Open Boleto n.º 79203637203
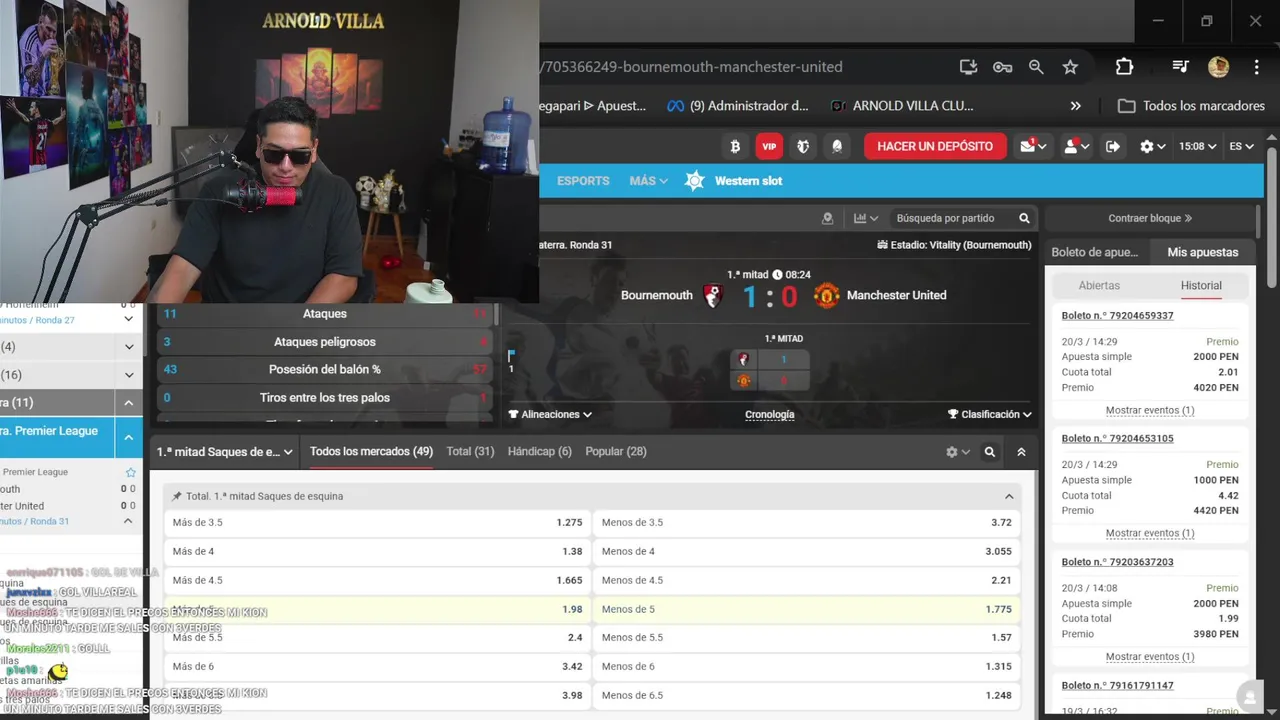Viewport: 1280px width, 720px height. click(1117, 562)
